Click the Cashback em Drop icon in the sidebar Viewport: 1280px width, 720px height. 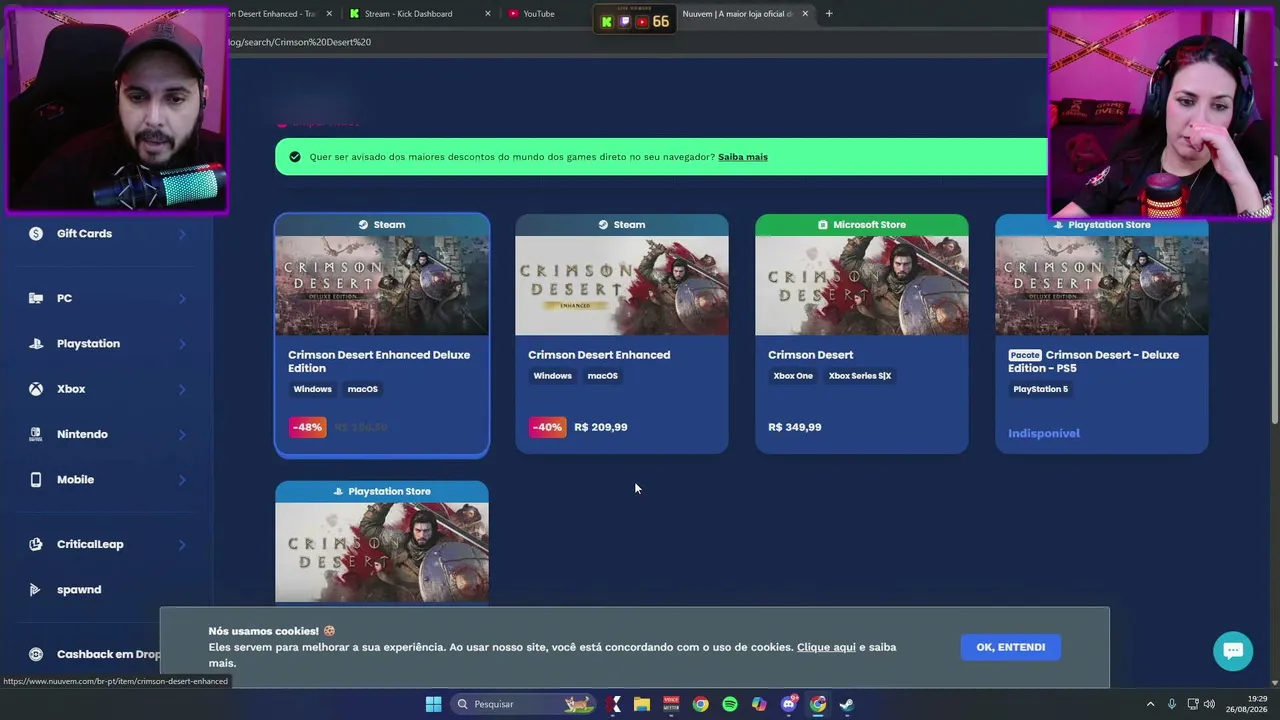pyautogui.click(x=36, y=654)
